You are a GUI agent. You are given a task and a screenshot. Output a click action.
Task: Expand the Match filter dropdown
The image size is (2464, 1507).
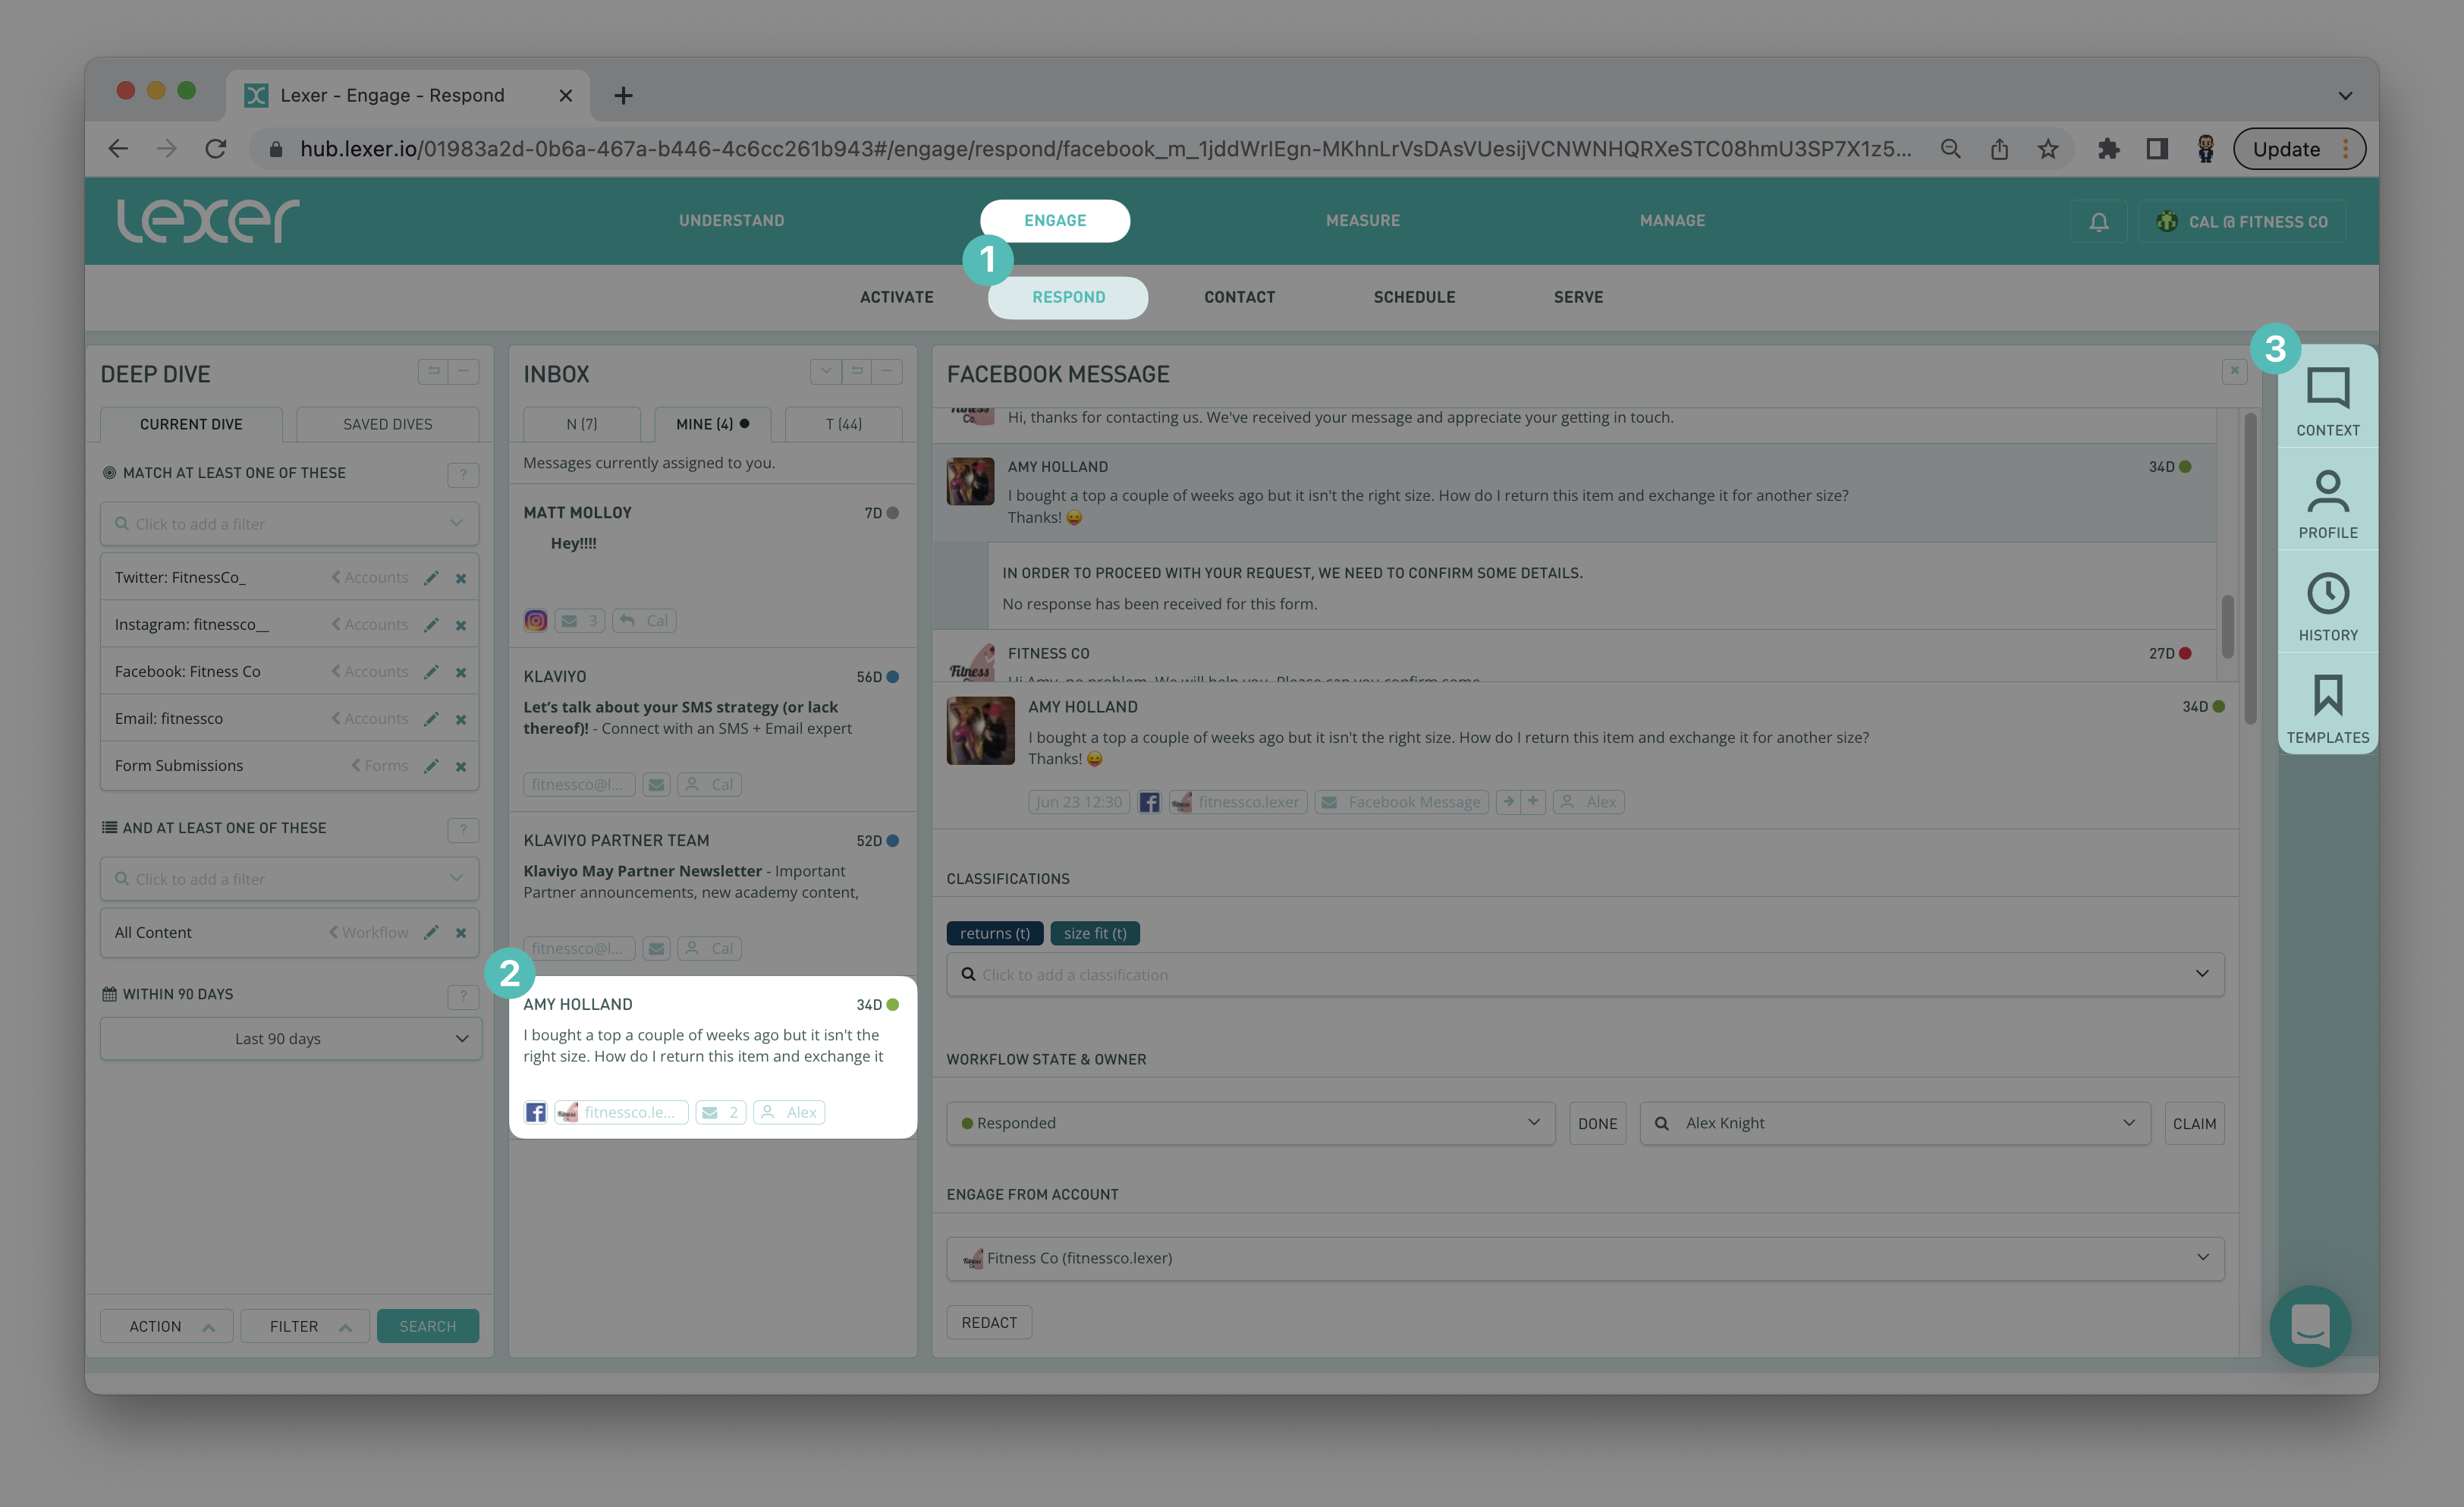coord(456,523)
